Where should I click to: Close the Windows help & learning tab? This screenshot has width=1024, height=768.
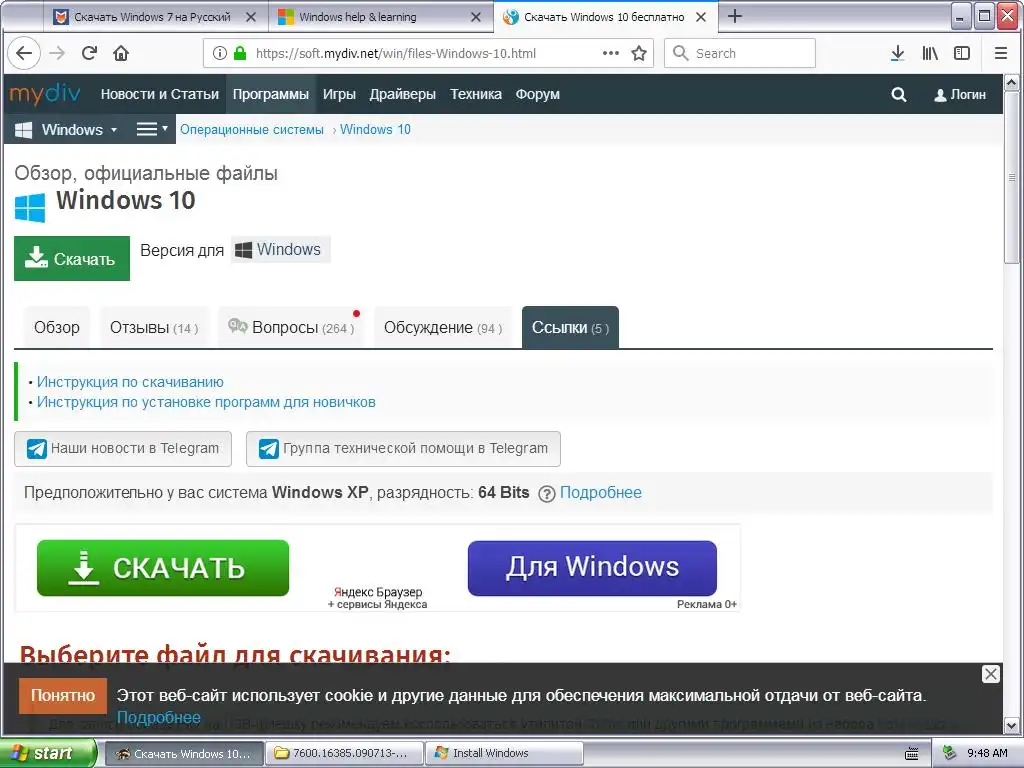[476, 17]
